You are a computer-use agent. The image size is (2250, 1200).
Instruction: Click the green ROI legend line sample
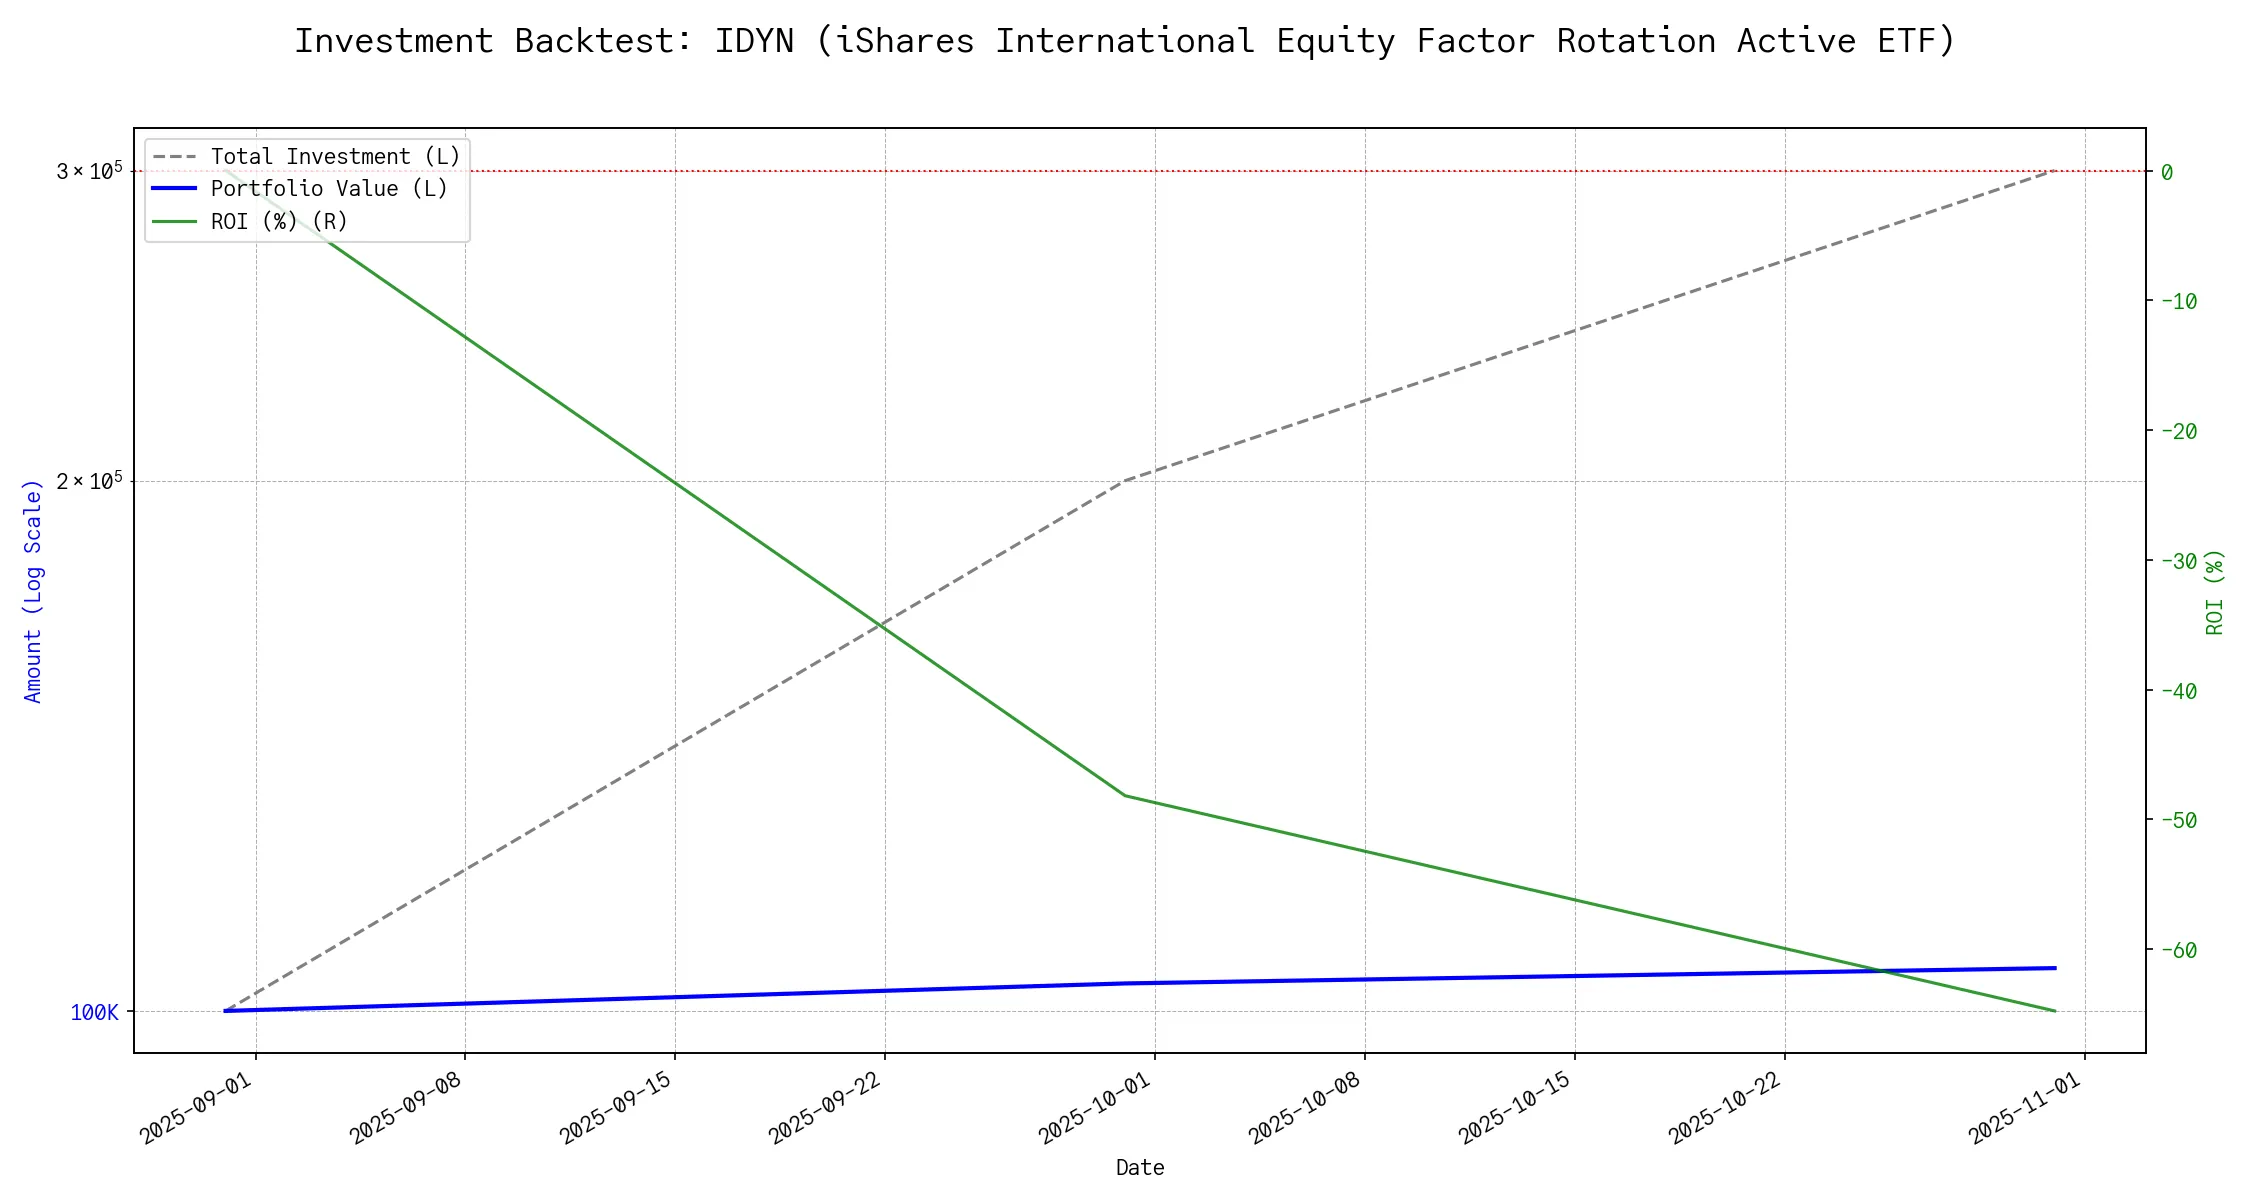174,222
